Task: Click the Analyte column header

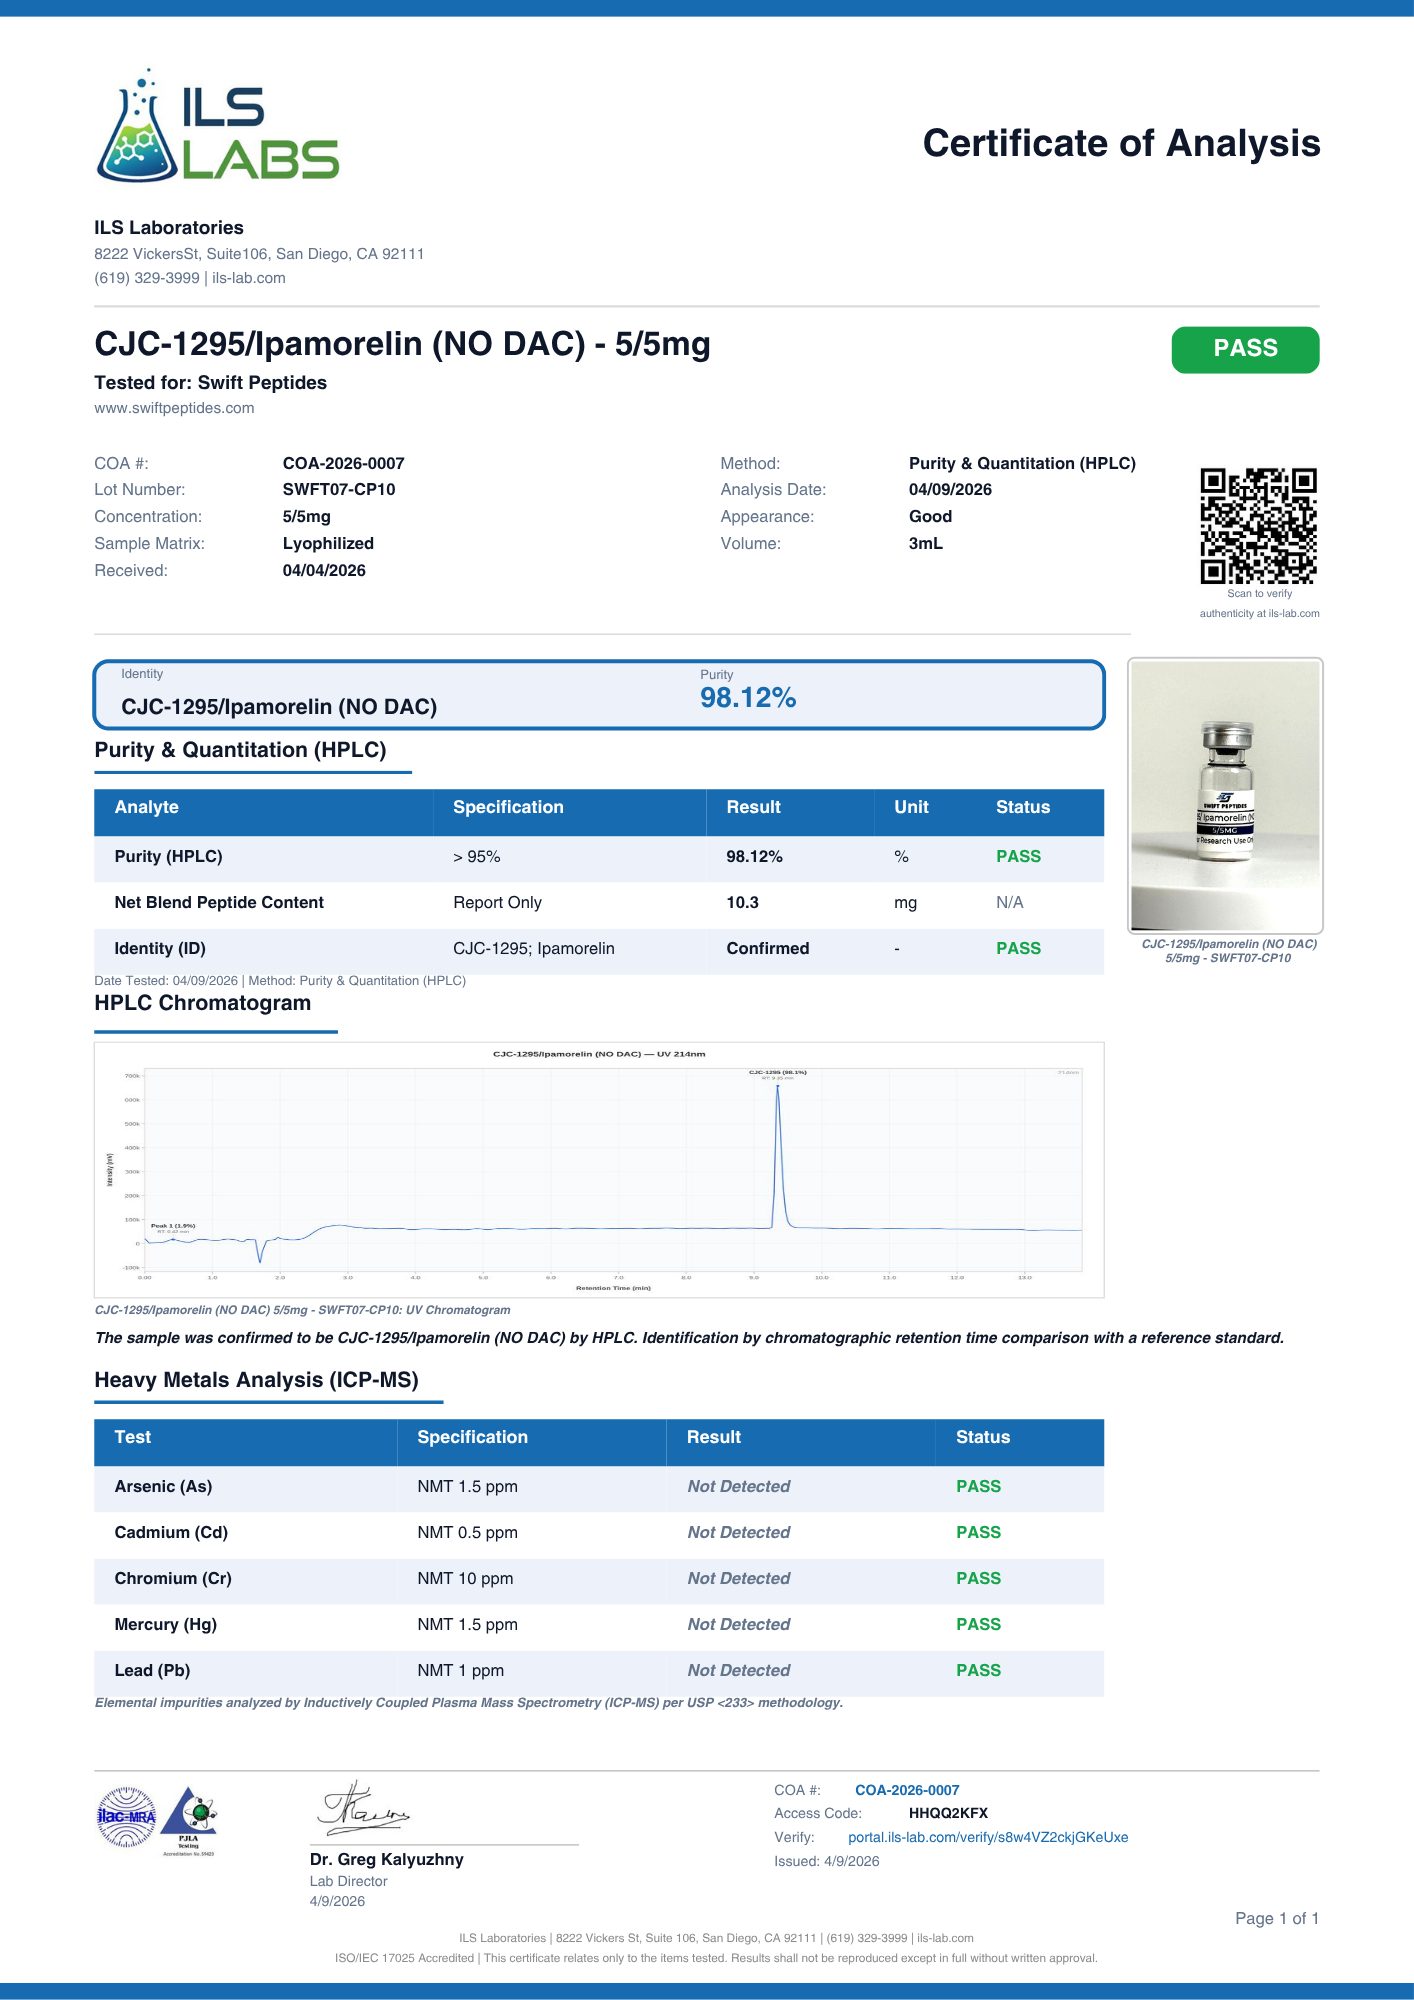Action: pyautogui.click(x=146, y=807)
